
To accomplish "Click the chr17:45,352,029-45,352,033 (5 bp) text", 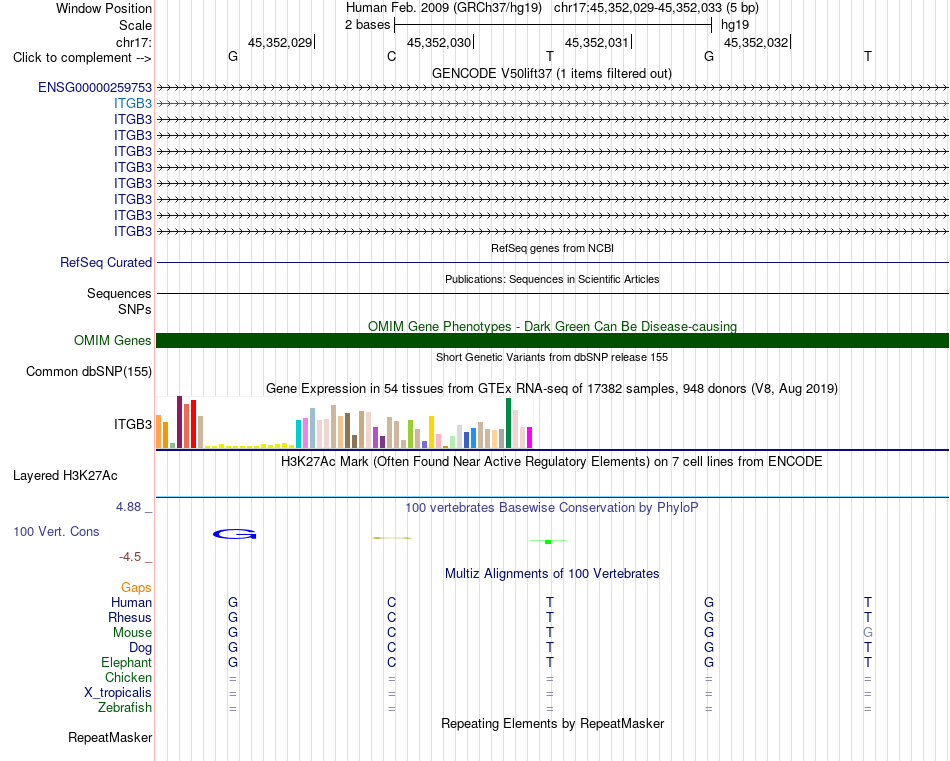I will [x=656, y=8].
